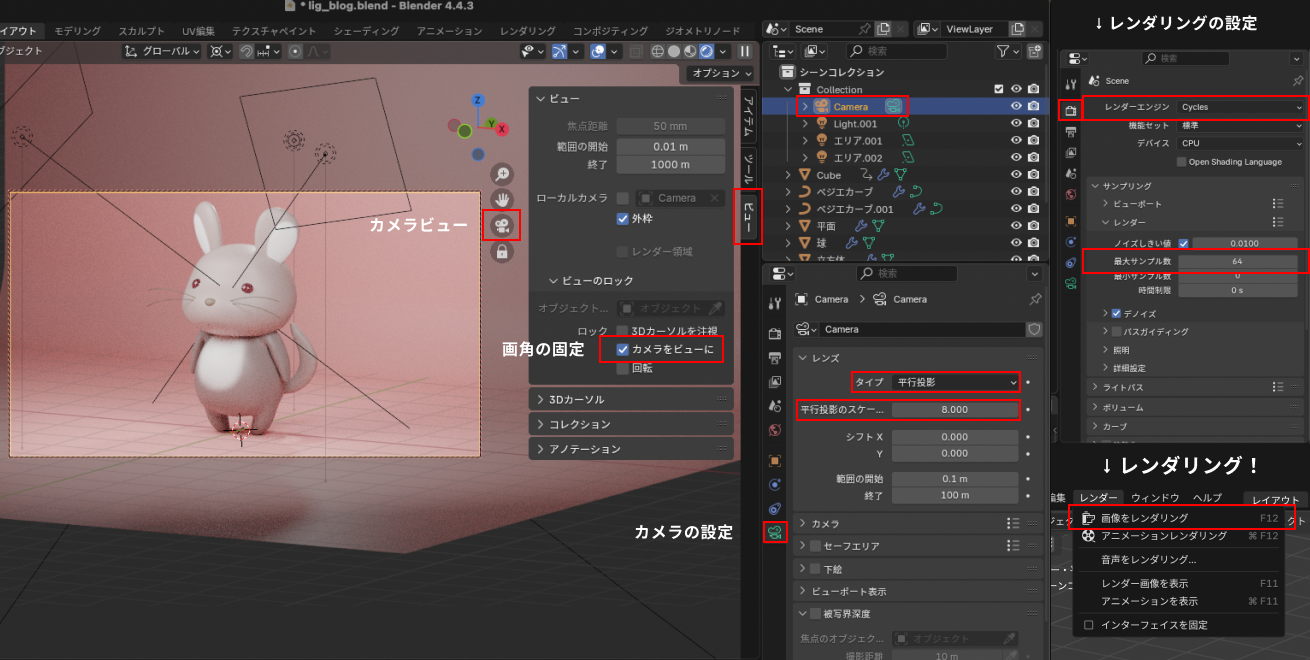Select 画像をレンダリング menu entry
Image resolution: width=1310 pixels, height=660 pixels.
click(x=1177, y=518)
